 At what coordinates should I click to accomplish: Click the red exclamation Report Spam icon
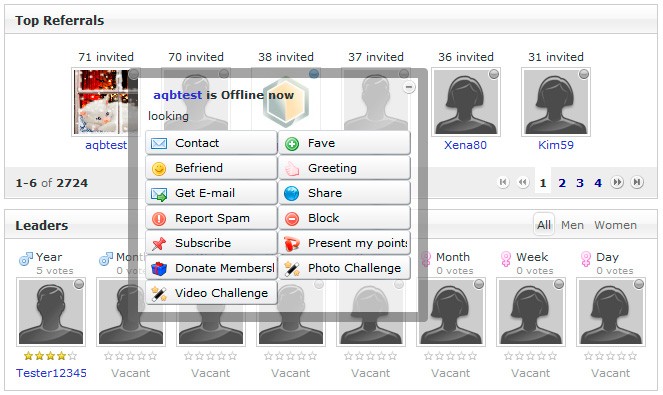[159, 219]
